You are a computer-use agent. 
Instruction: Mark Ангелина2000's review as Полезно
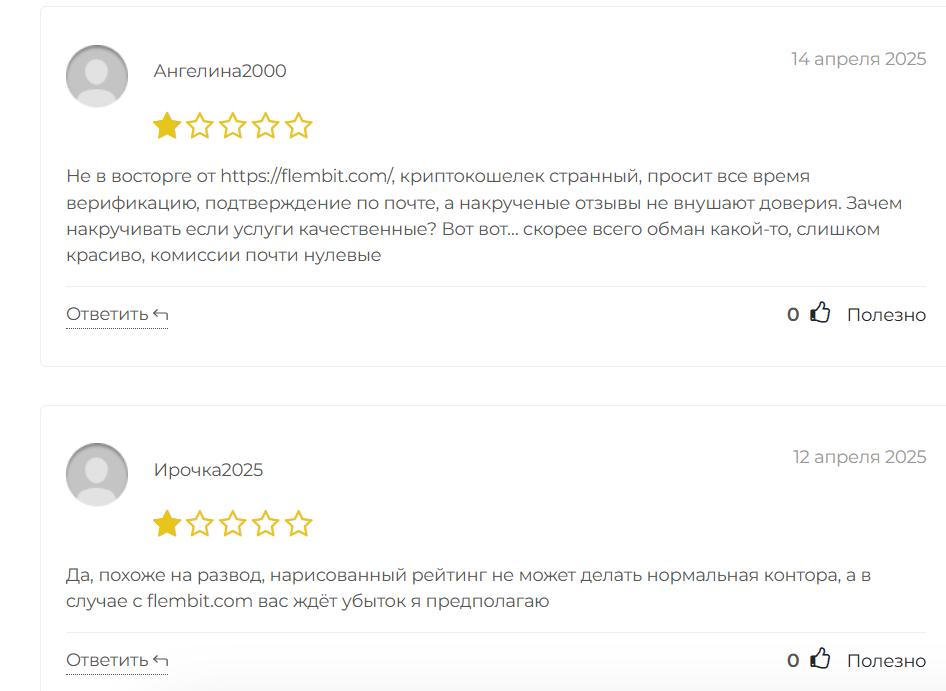(886, 315)
